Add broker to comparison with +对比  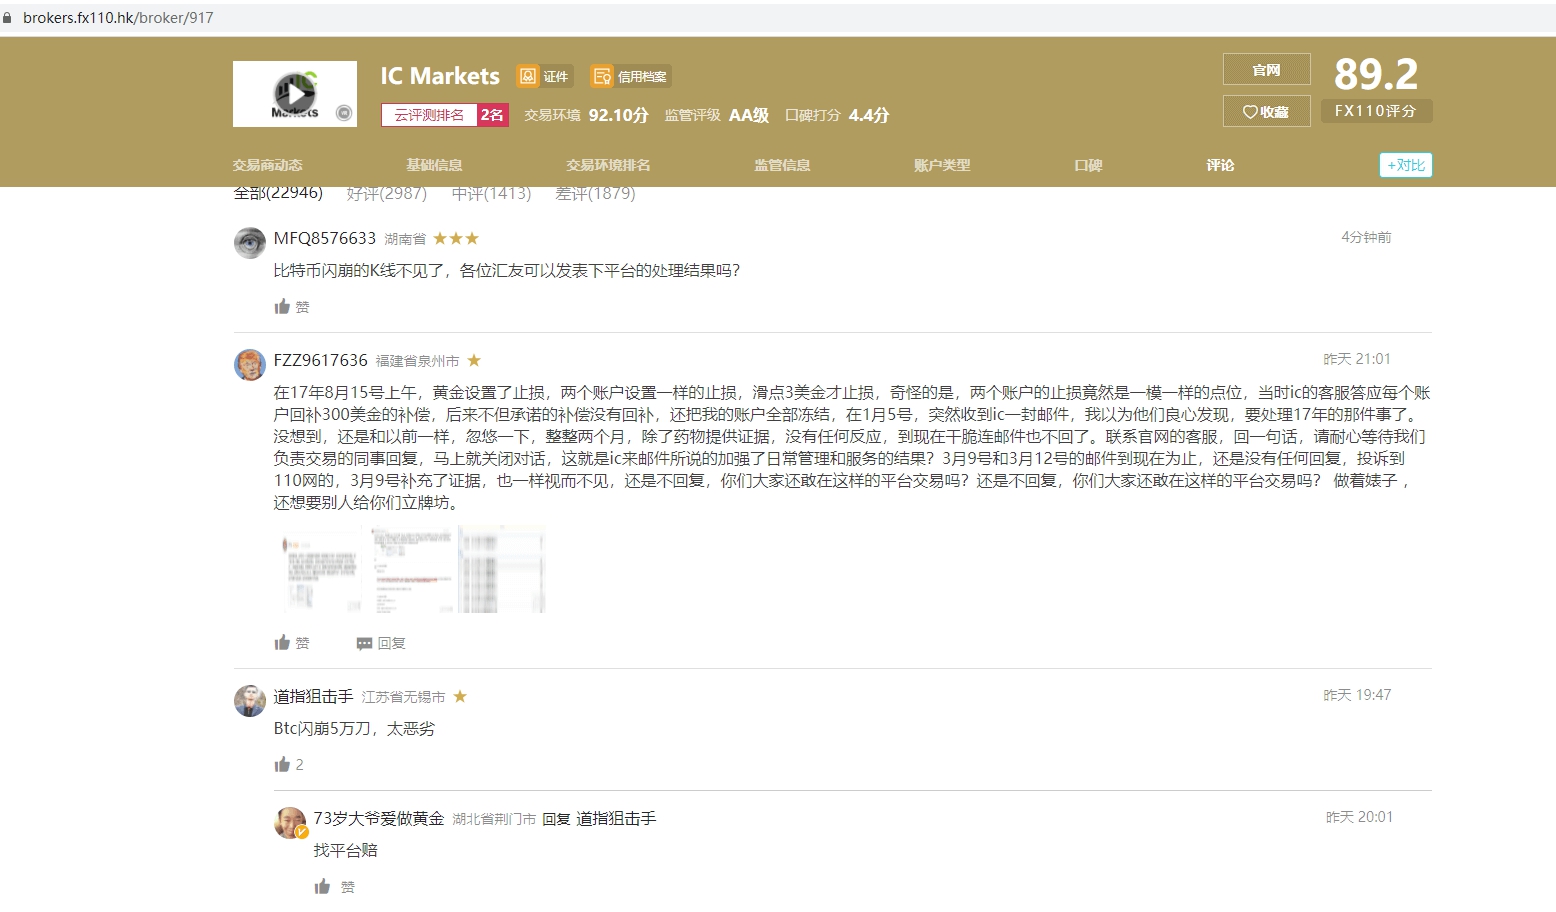1406,165
